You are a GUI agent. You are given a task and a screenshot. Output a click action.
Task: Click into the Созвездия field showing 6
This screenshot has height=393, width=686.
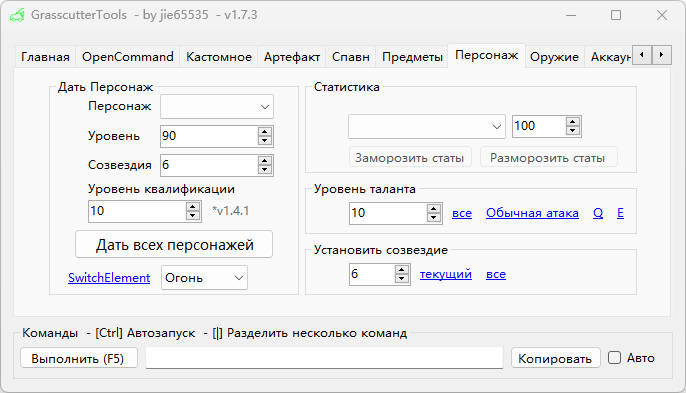click(x=209, y=165)
